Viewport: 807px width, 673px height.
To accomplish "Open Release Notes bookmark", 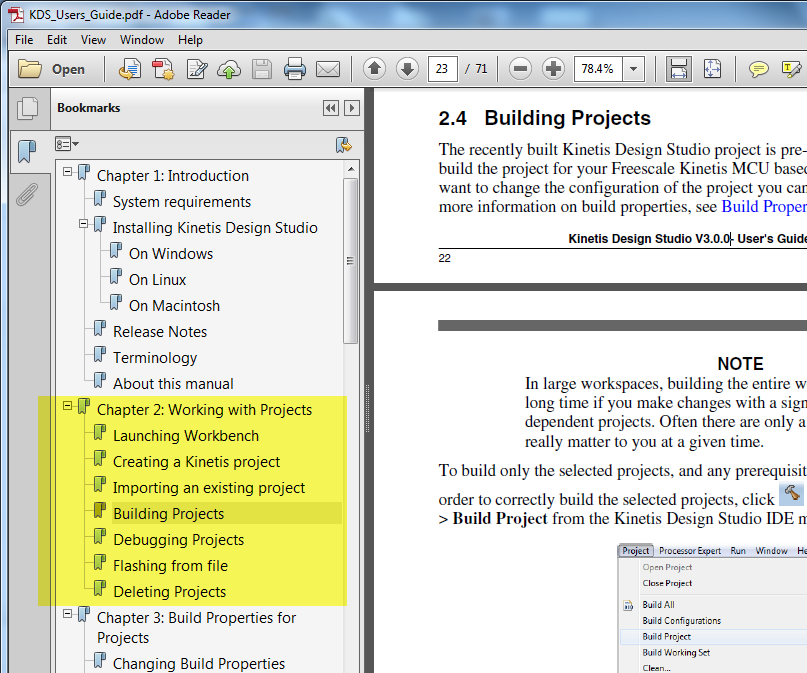I will pyautogui.click(x=160, y=331).
